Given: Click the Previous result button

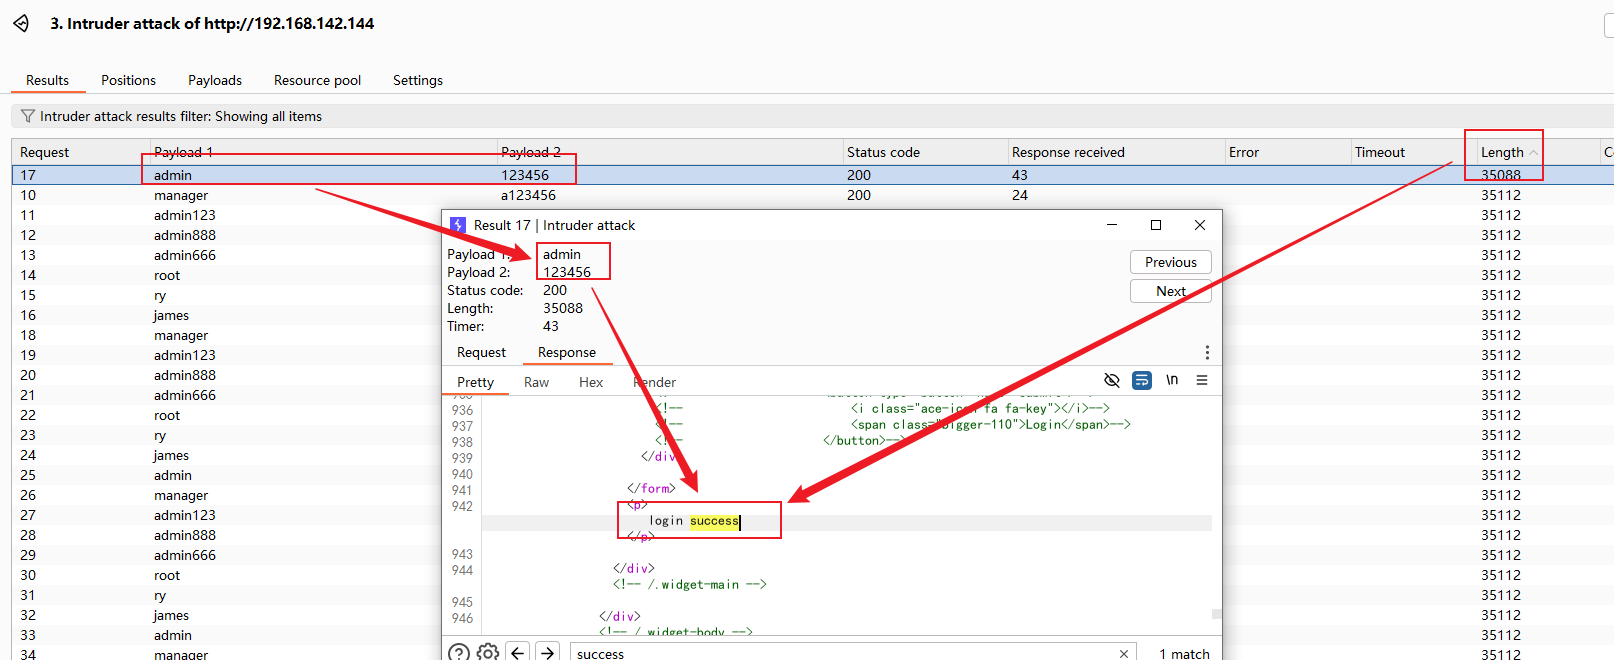Looking at the screenshot, I should click(1171, 262).
